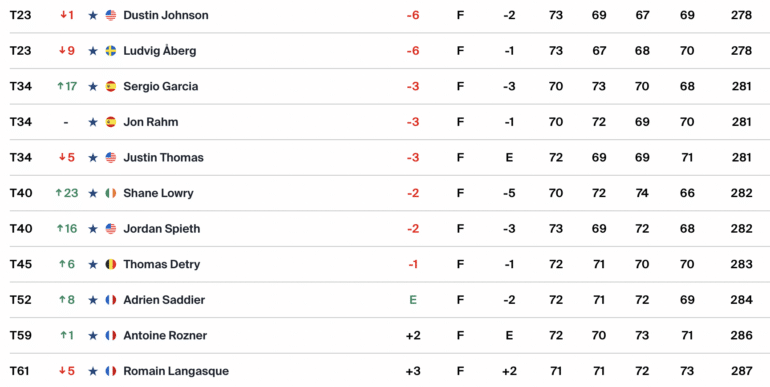Toggle favorite star for Jon Rahm
The width and height of the screenshot is (770, 387).
93,122
